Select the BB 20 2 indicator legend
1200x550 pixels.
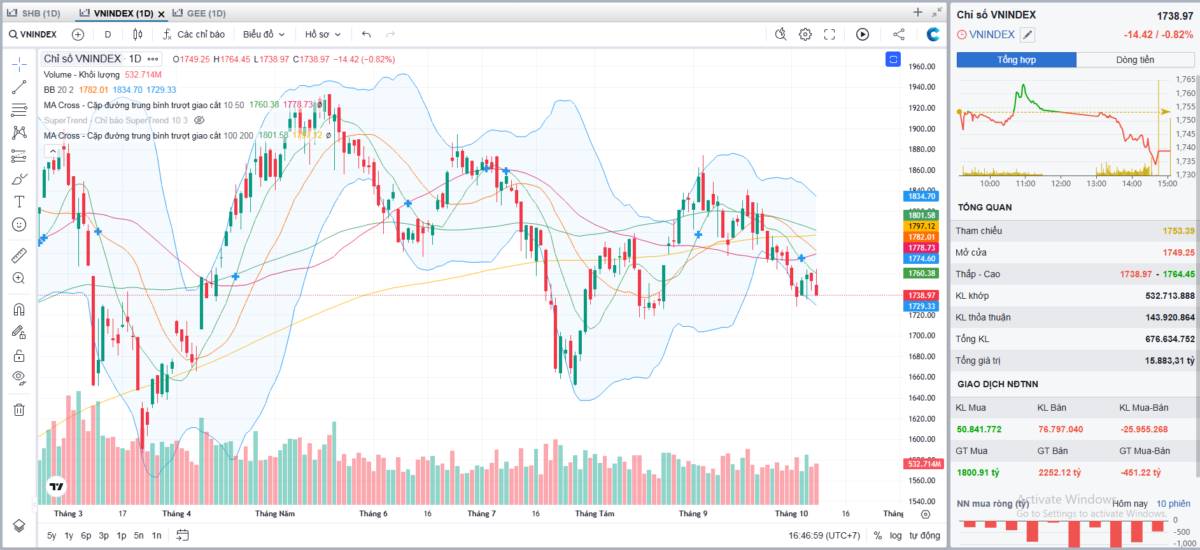click(x=58, y=90)
